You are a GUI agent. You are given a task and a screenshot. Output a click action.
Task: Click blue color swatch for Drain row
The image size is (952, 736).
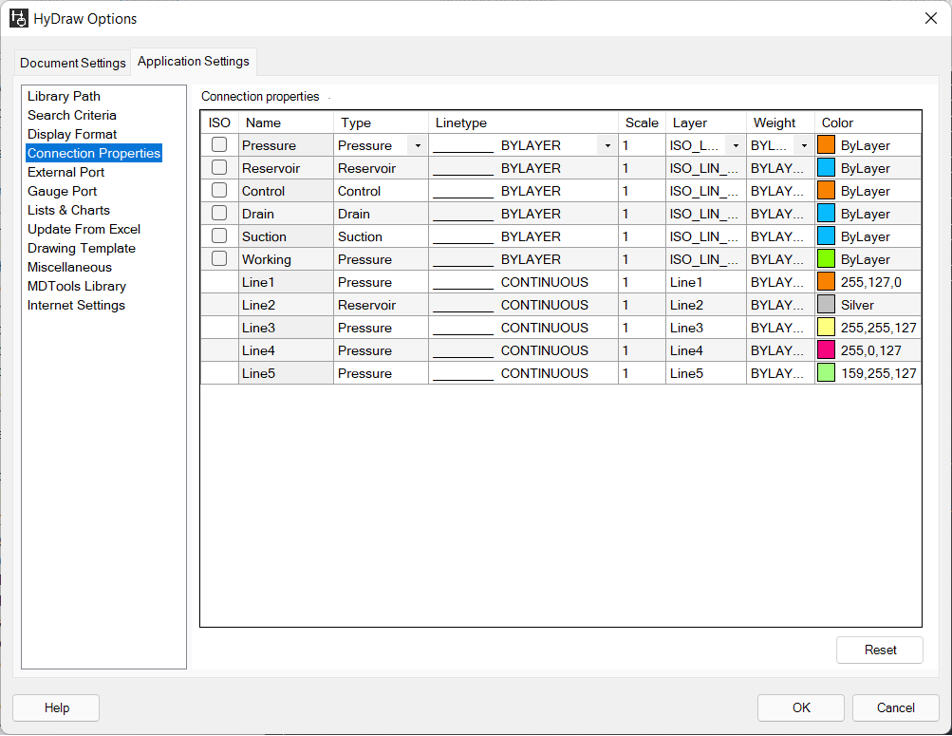click(826, 214)
